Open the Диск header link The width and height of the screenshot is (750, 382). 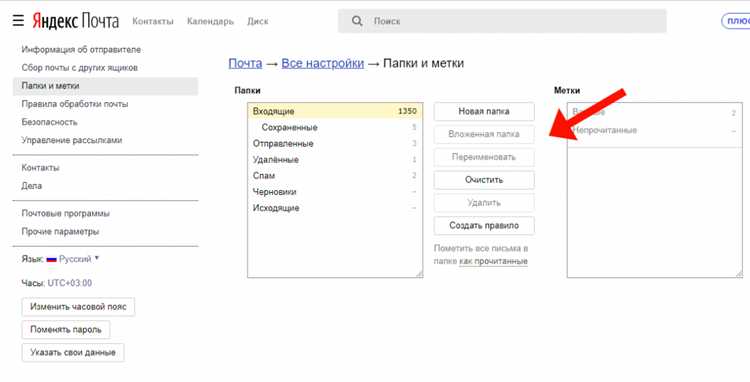click(x=258, y=21)
